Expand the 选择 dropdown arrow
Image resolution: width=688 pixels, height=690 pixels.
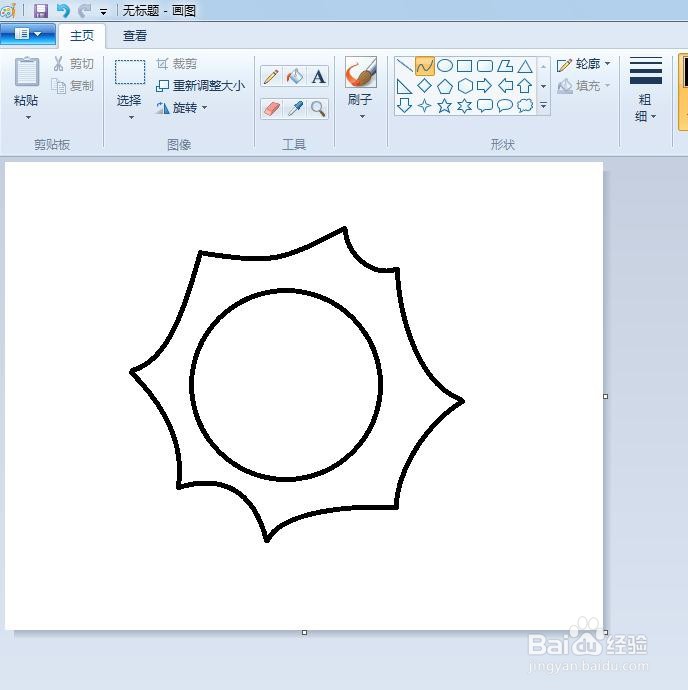click(x=131, y=117)
